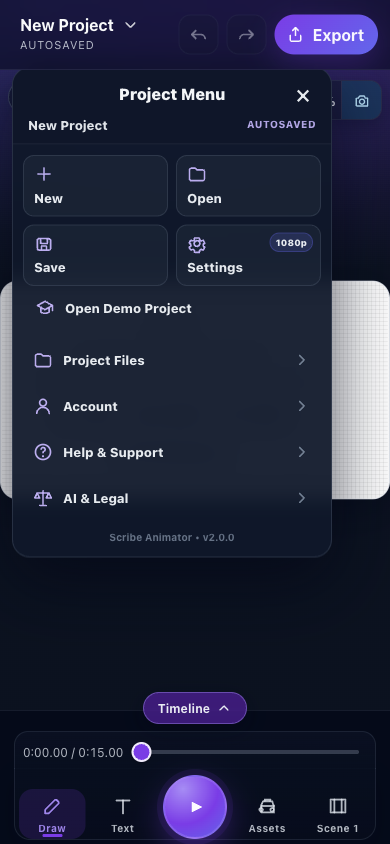Click the person icon beside Account
This screenshot has height=844, width=390.
43,406
